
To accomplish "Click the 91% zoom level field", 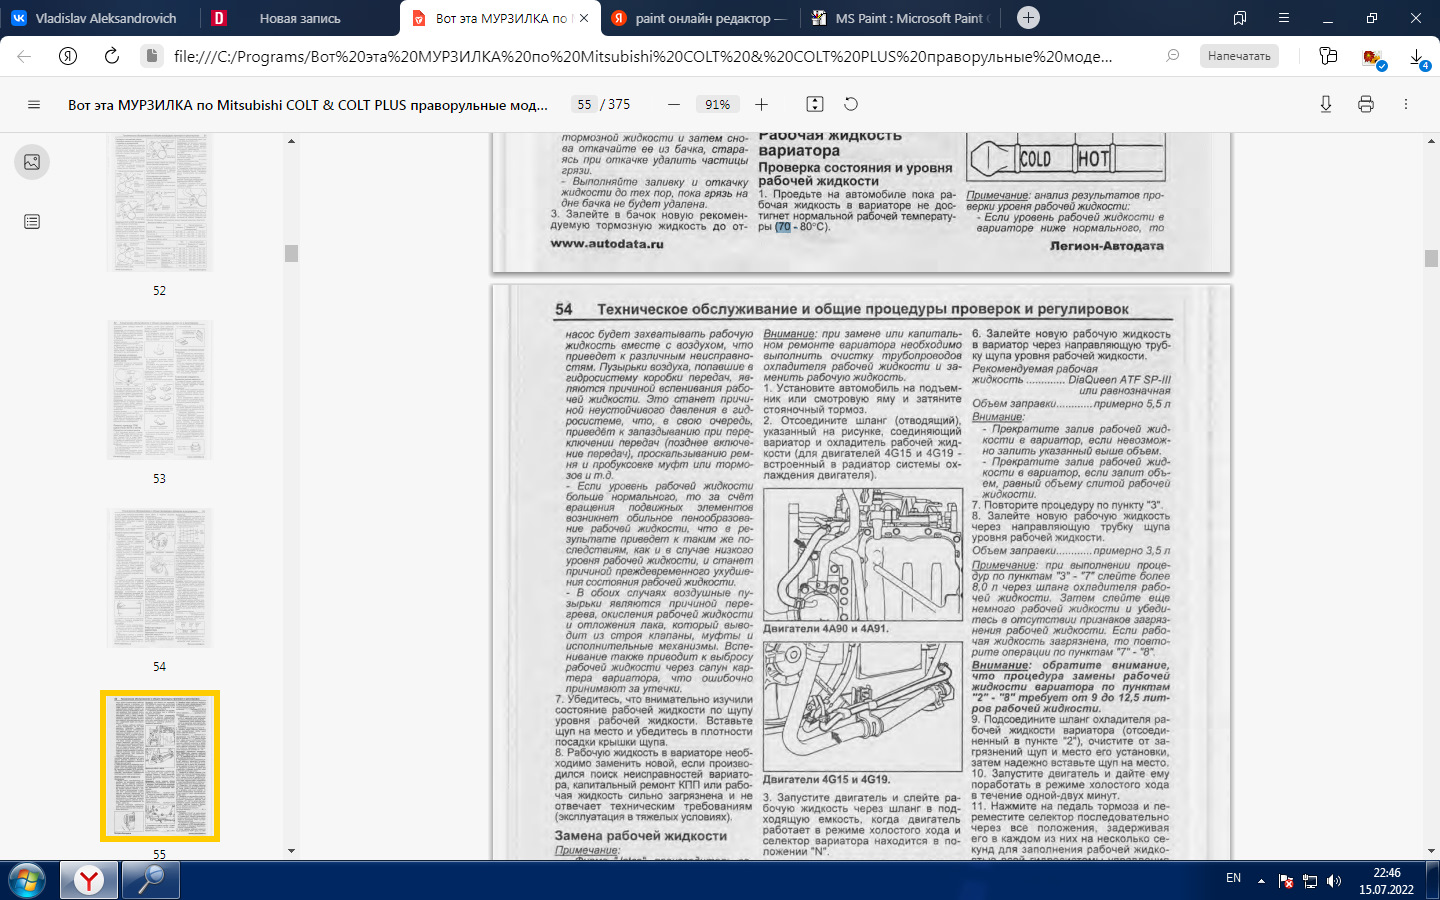I will tap(717, 104).
